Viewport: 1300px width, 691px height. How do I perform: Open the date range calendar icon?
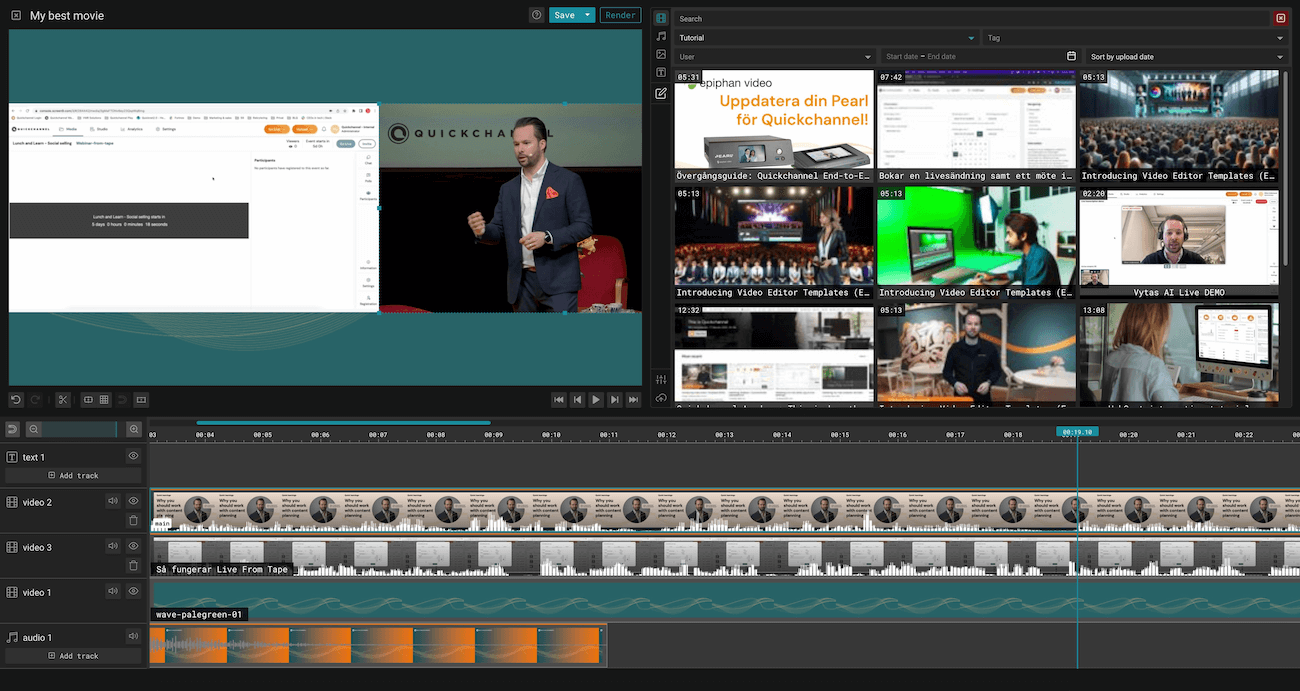click(x=1071, y=56)
